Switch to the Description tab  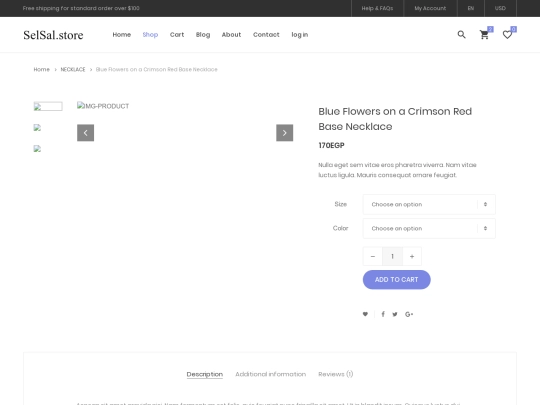[205, 374]
